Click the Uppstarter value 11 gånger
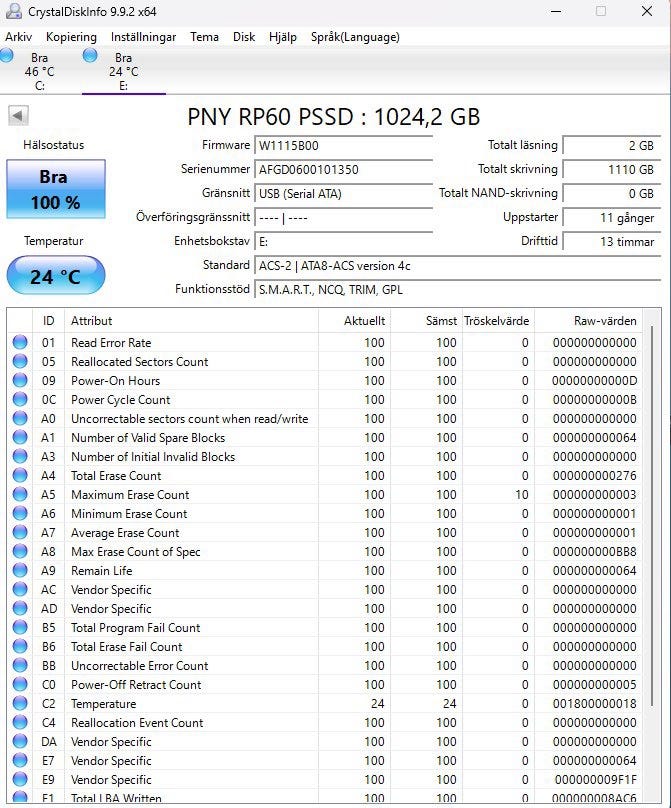The image size is (671, 808). coord(611,218)
